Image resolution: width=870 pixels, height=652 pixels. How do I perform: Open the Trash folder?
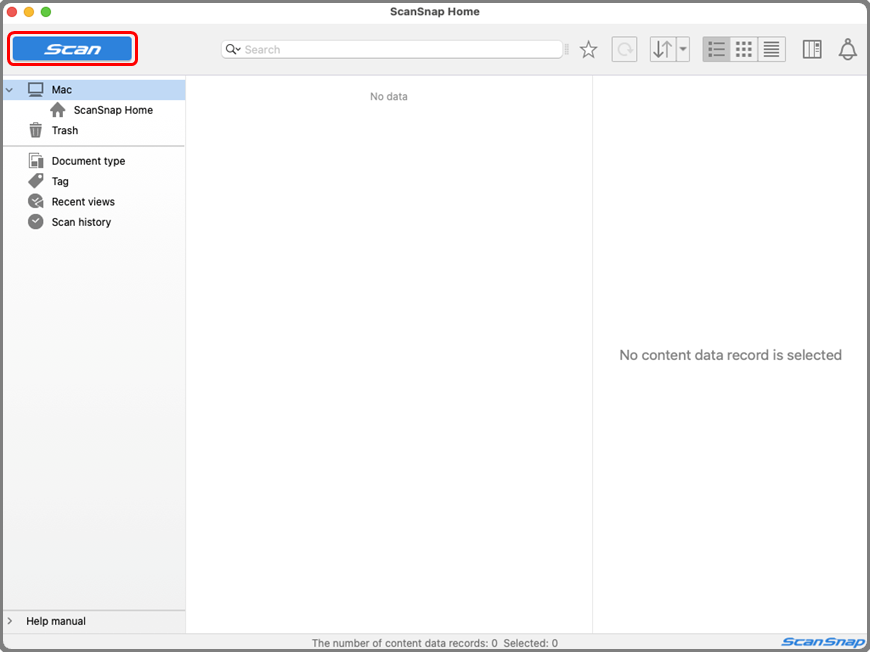click(x=94, y=130)
